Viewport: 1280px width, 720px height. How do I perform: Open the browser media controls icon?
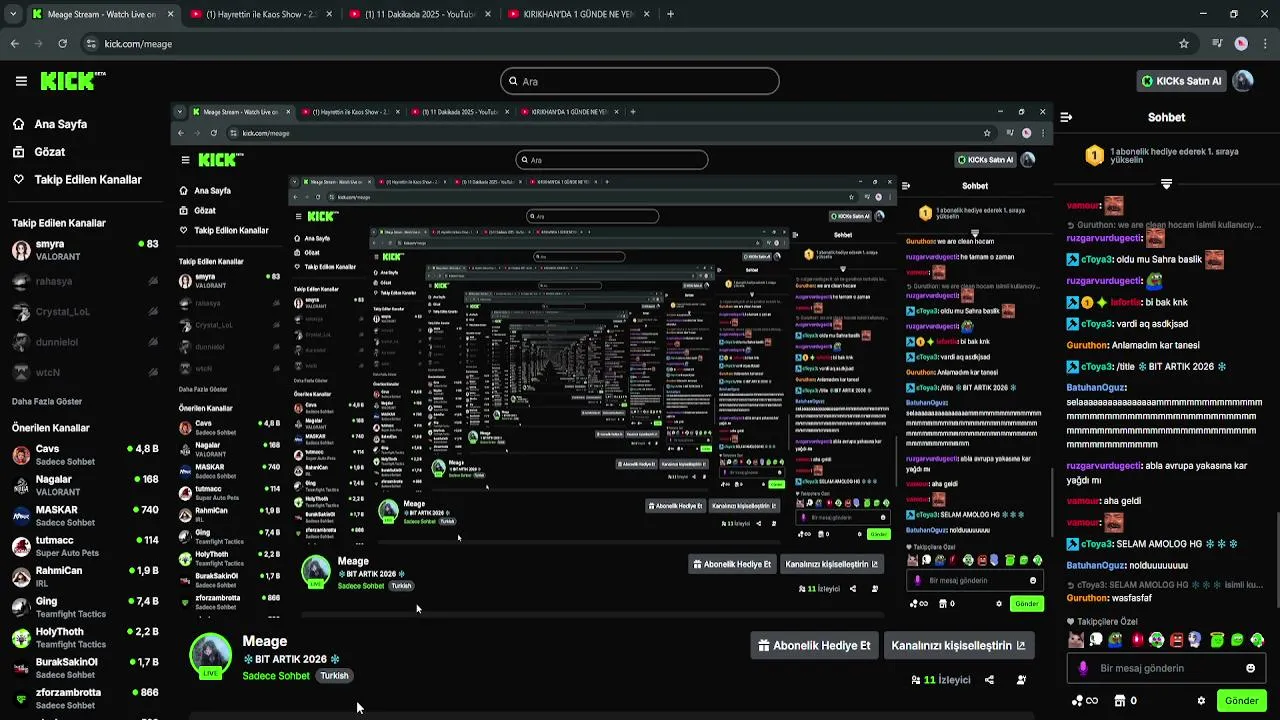pyautogui.click(x=1217, y=44)
